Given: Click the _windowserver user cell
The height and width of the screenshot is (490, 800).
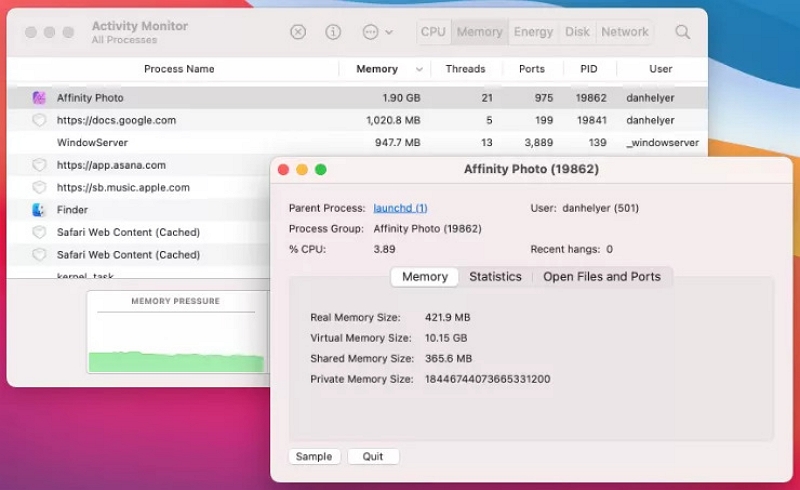Looking at the screenshot, I should [662, 142].
